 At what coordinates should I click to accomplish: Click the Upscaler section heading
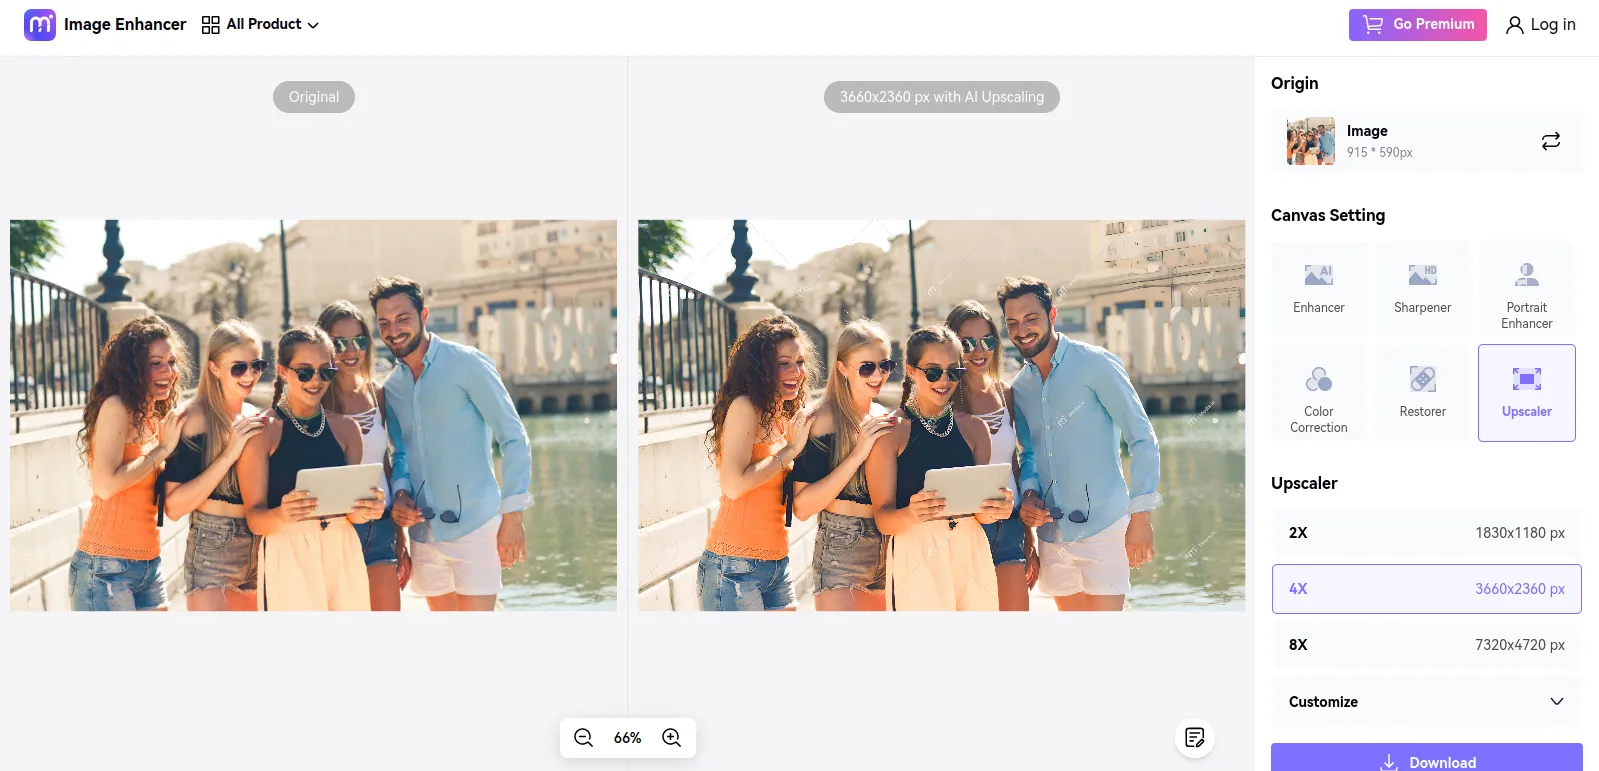(x=1304, y=483)
